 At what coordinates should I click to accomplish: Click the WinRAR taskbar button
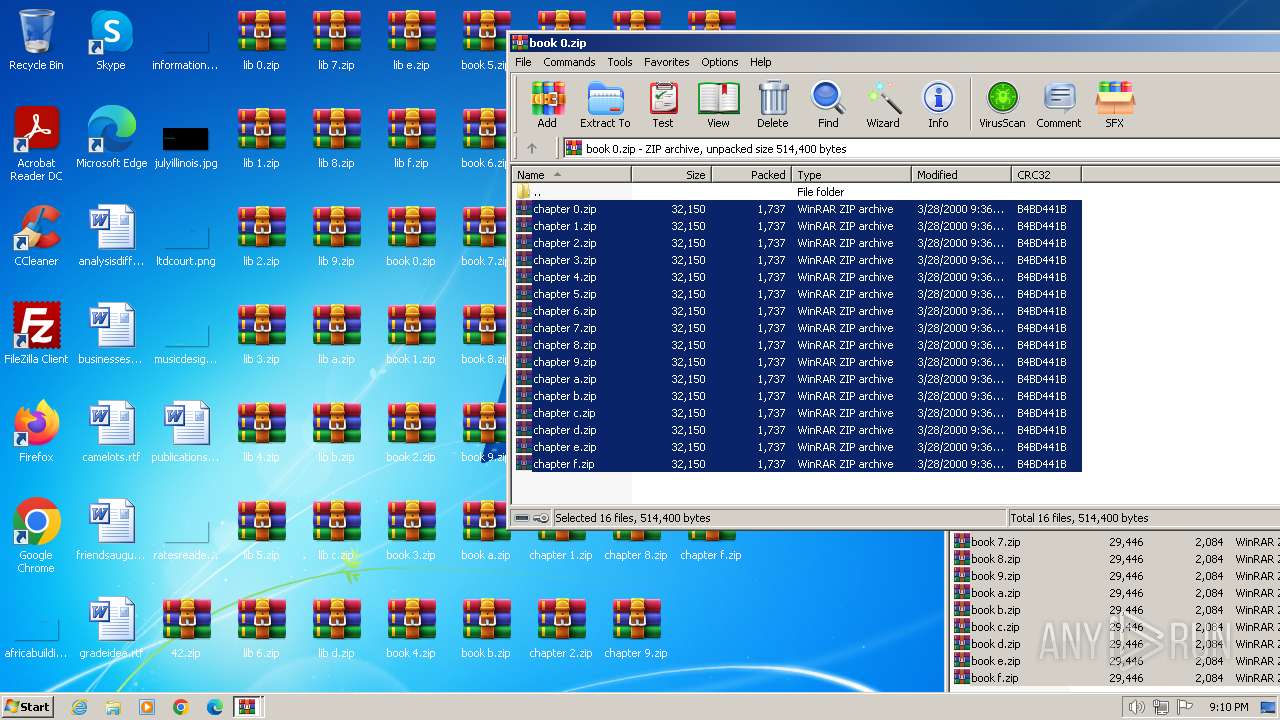[x=248, y=707]
